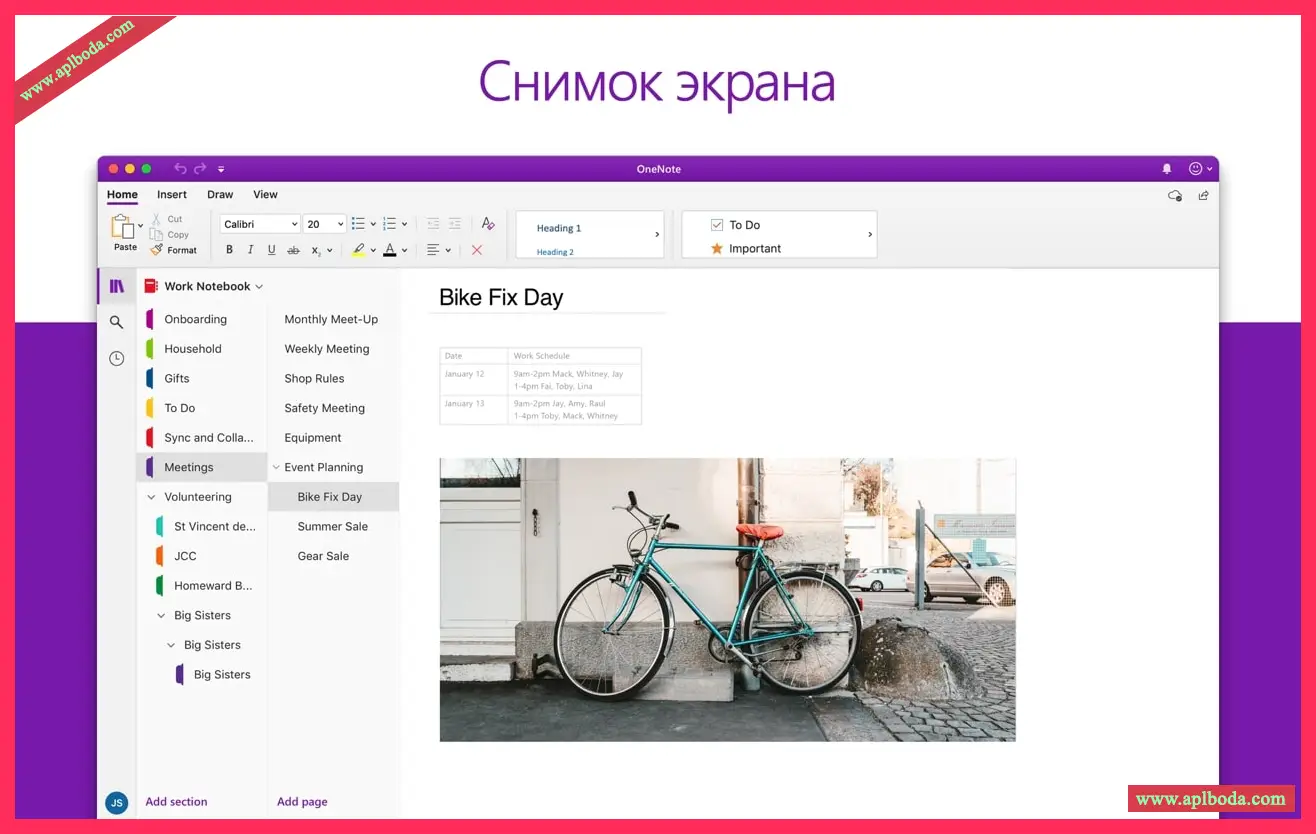Click the strikethrough formatting icon
The width and height of the screenshot is (1316, 834).
tap(293, 250)
